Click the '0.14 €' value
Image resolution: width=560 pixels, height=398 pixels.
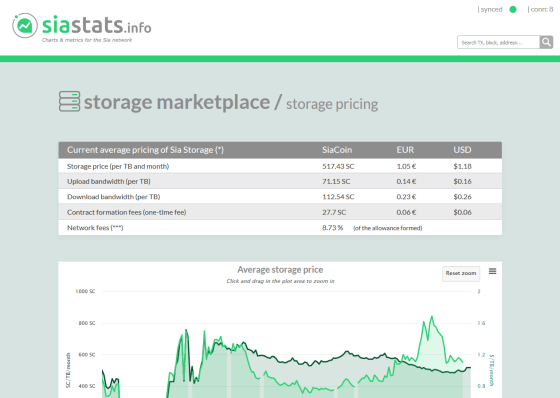406,181
